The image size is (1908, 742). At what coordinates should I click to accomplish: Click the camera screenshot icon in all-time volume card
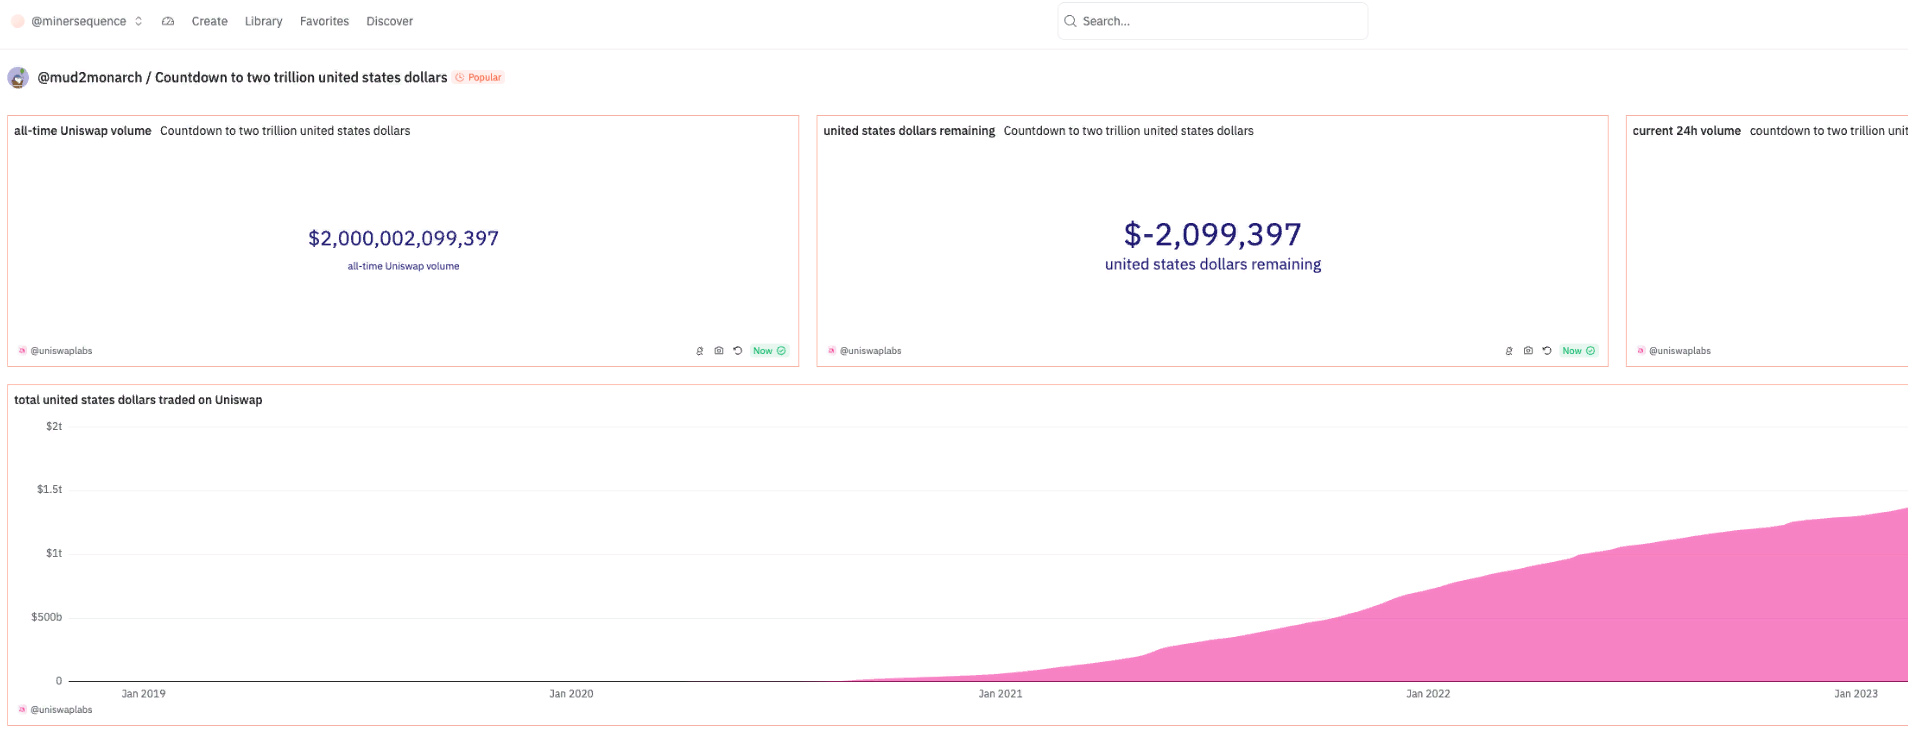tap(718, 351)
